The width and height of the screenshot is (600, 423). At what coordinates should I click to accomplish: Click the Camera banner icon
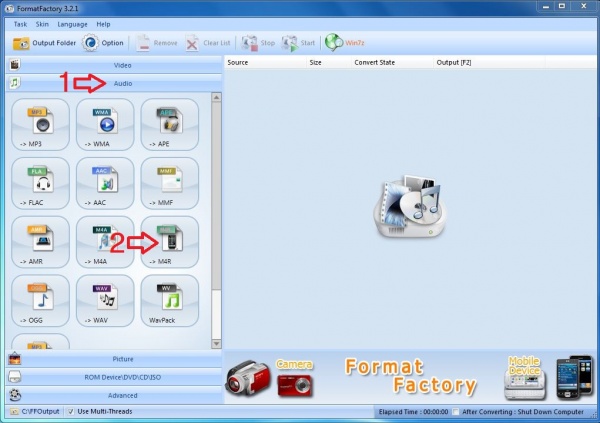[x=294, y=378]
